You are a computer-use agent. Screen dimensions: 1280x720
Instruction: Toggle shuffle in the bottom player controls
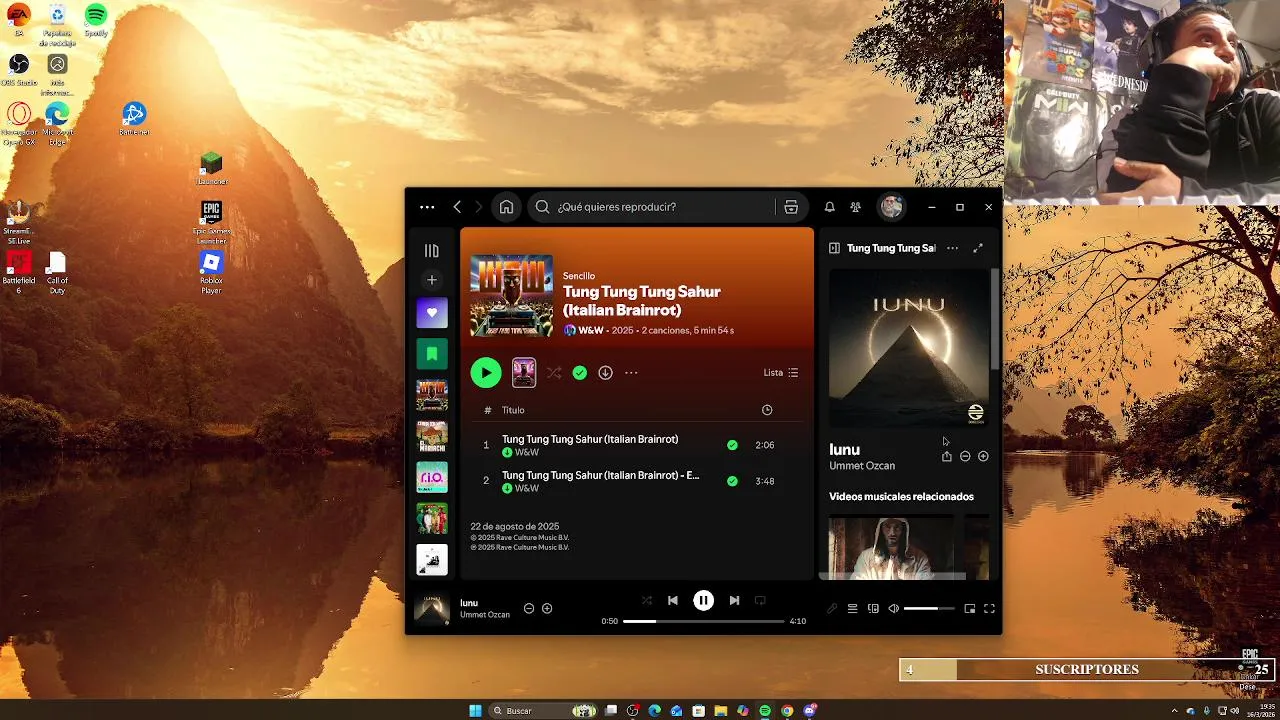click(646, 600)
